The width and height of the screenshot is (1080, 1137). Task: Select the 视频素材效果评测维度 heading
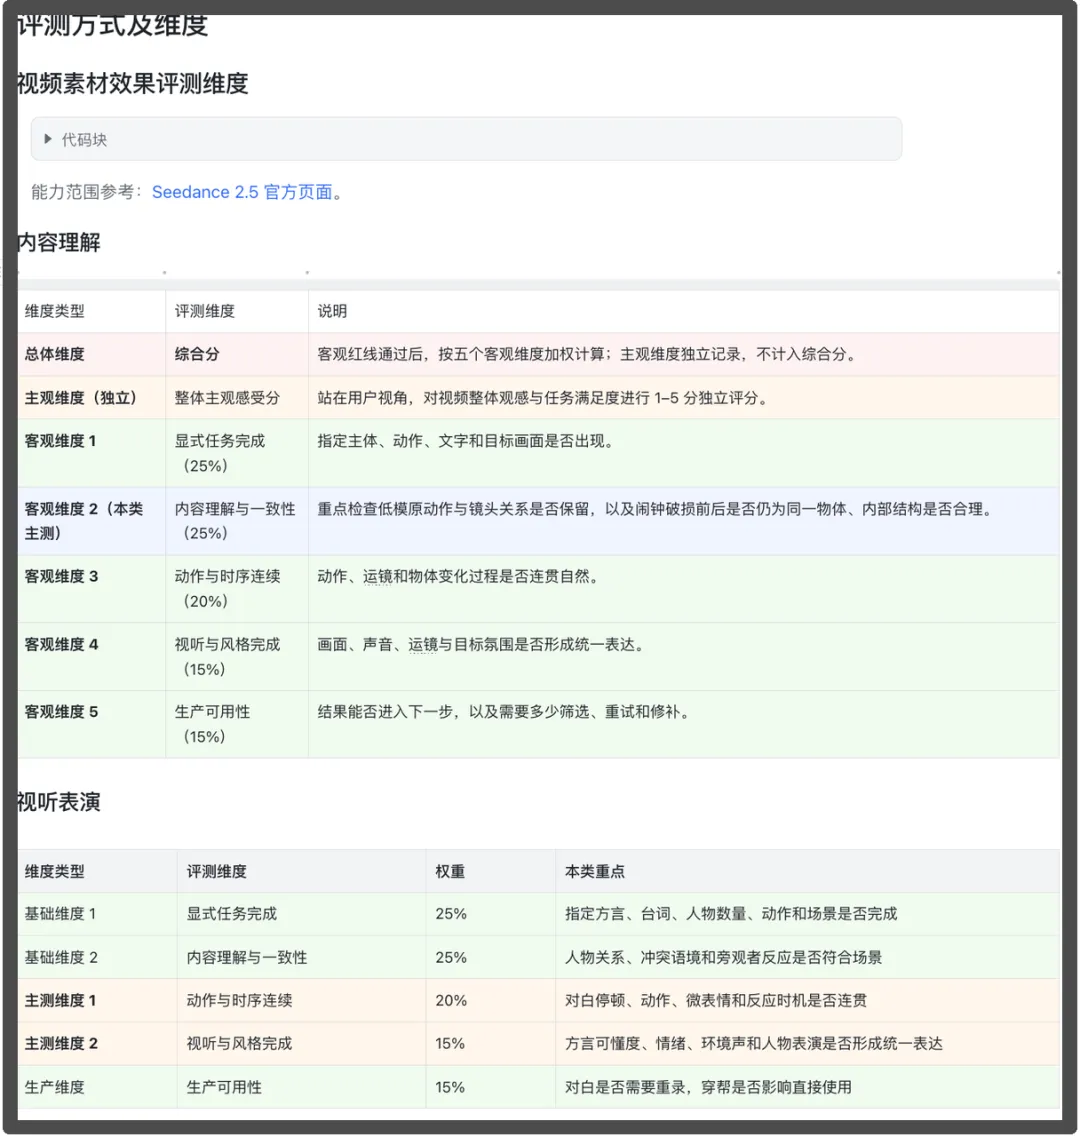(x=133, y=84)
